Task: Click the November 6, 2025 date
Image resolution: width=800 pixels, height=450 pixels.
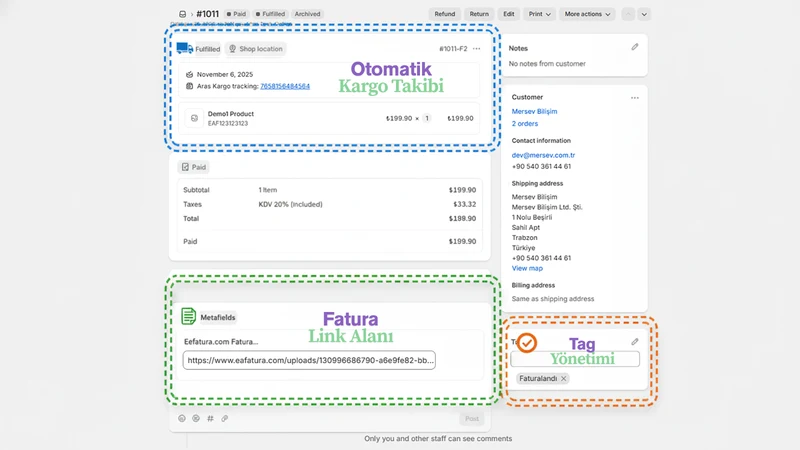Action: click(x=225, y=74)
